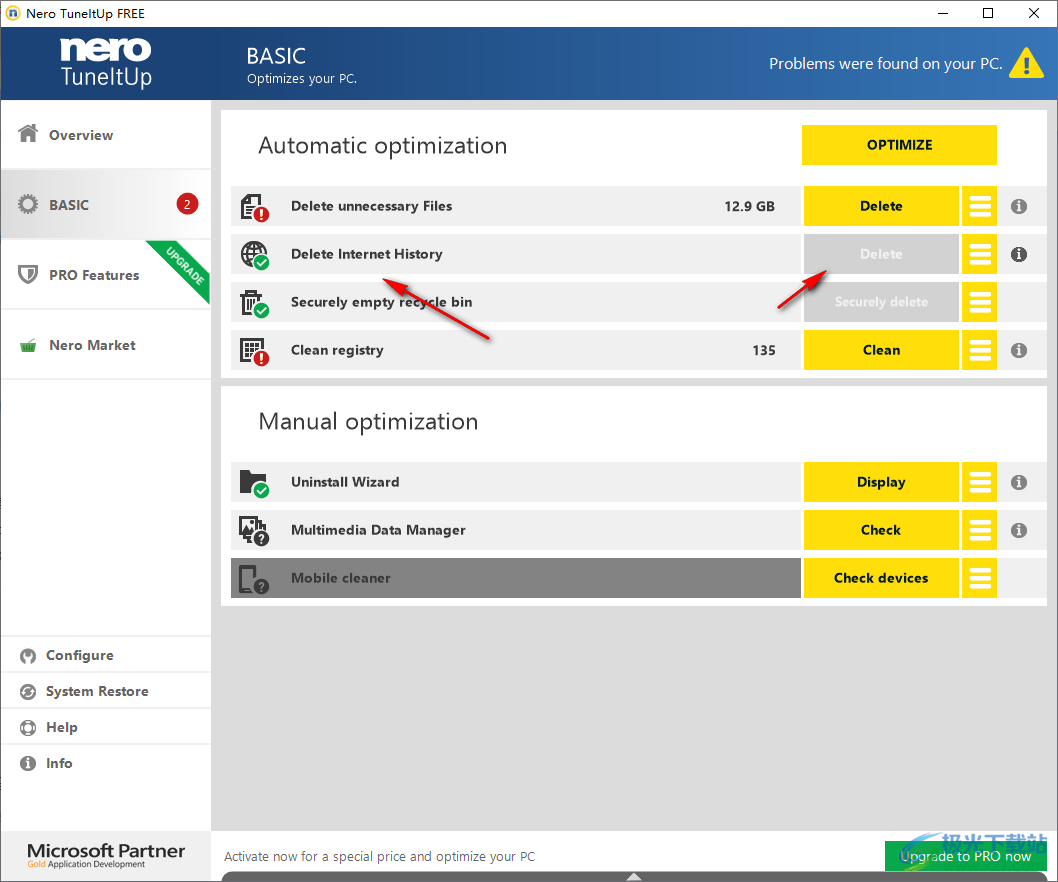Click the PRO Features shield icon

point(28,274)
